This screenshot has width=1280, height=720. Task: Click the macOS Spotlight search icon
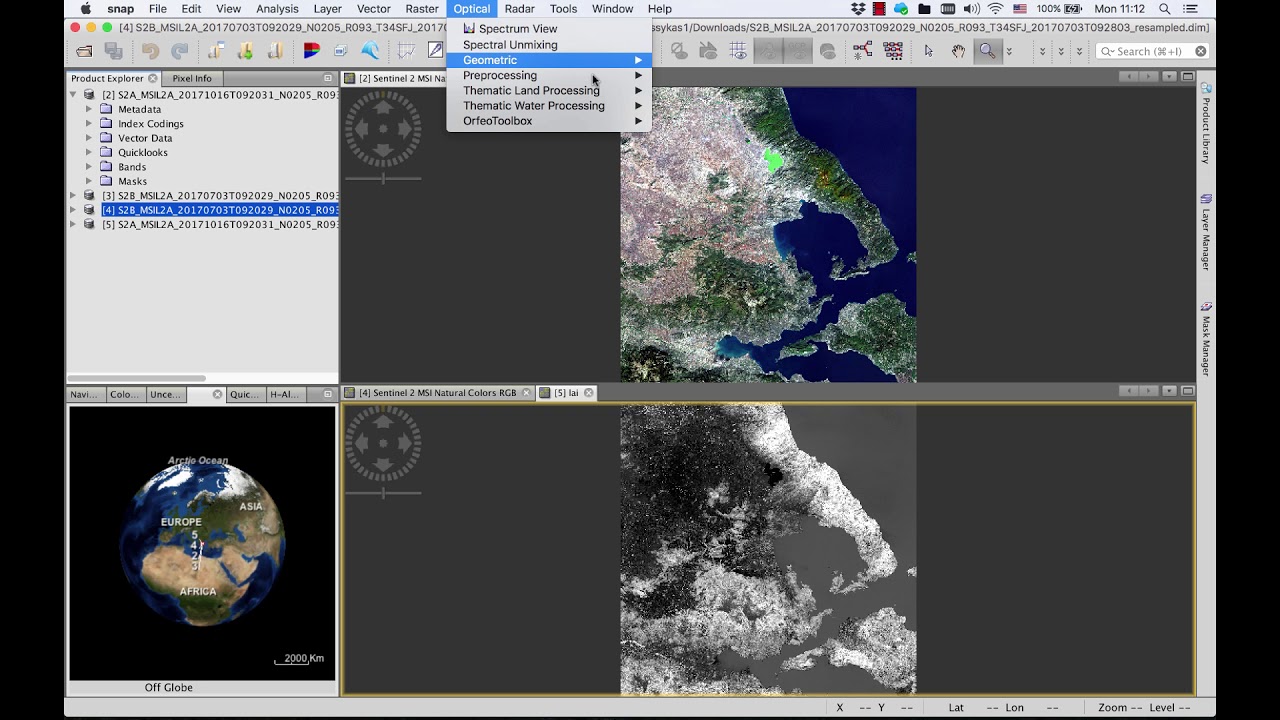(1164, 9)
